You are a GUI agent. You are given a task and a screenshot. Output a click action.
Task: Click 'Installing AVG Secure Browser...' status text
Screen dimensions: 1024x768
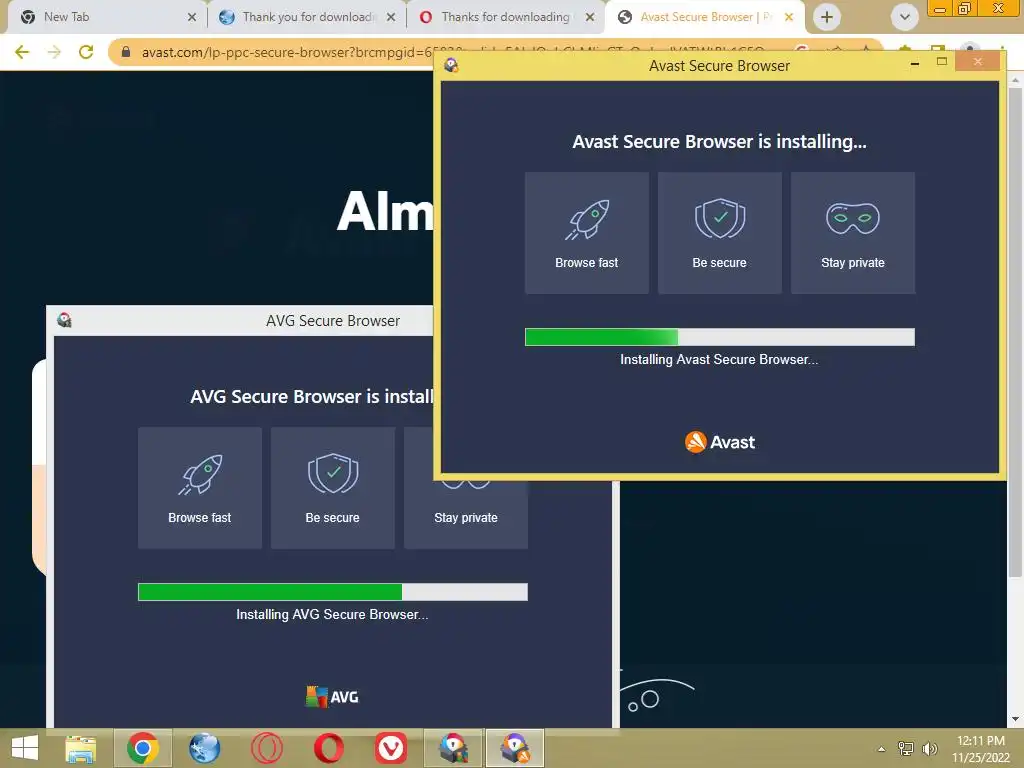[x=332, y=615]
